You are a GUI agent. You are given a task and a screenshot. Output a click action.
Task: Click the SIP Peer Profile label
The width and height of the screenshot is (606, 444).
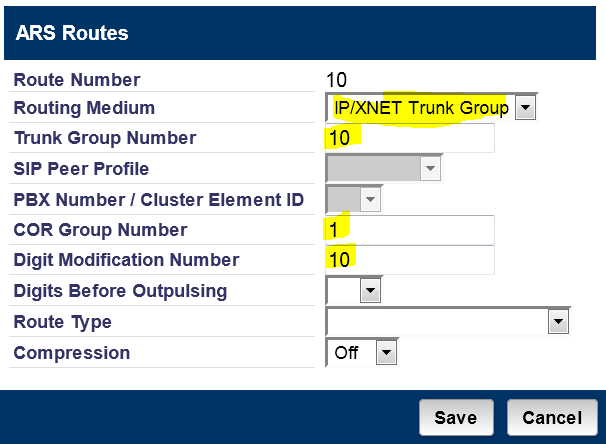coord(81,169)
